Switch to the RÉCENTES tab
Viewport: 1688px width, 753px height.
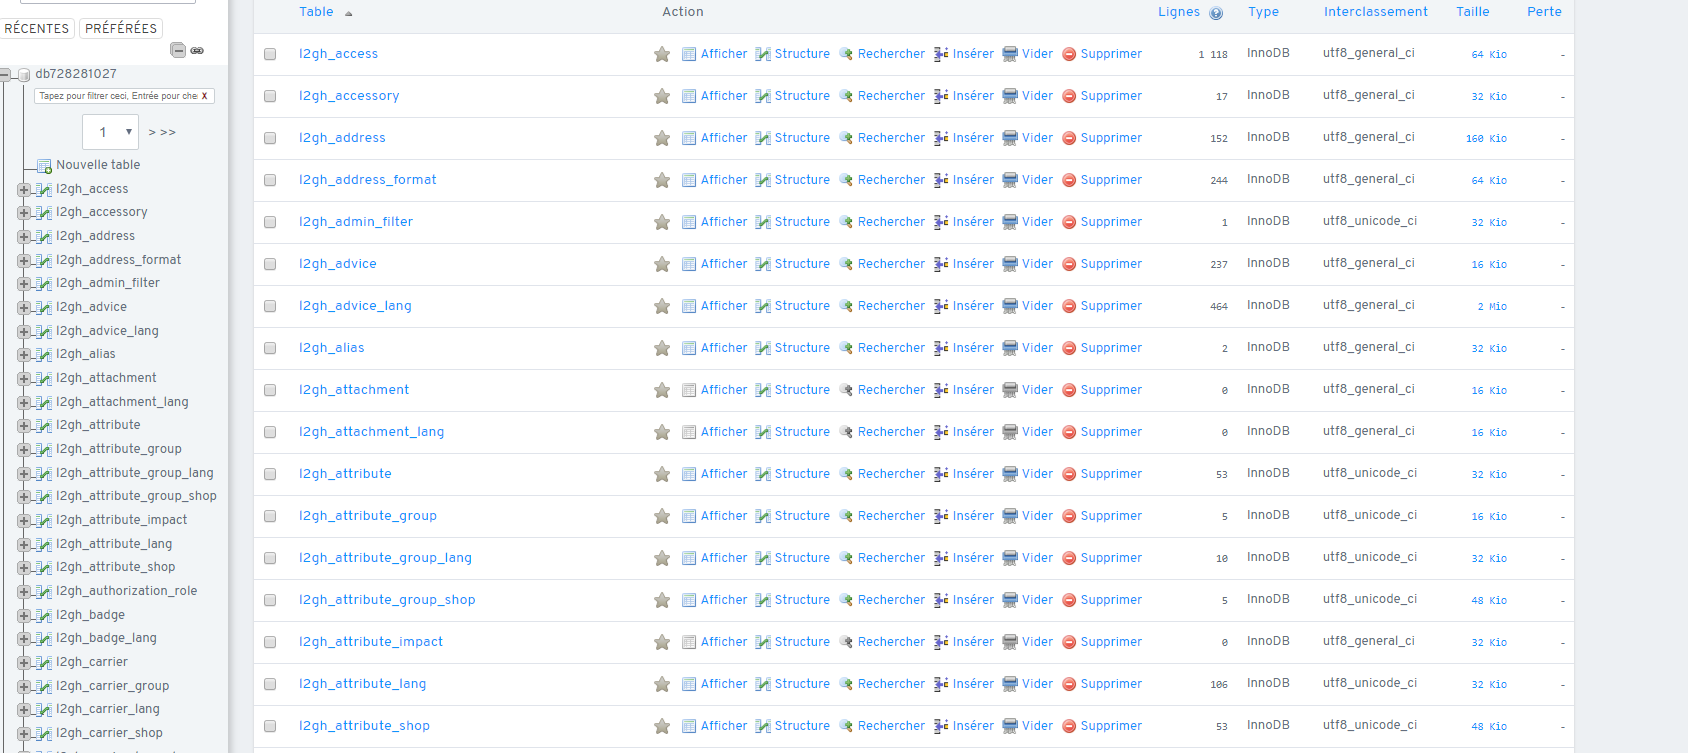click(37, 28)
